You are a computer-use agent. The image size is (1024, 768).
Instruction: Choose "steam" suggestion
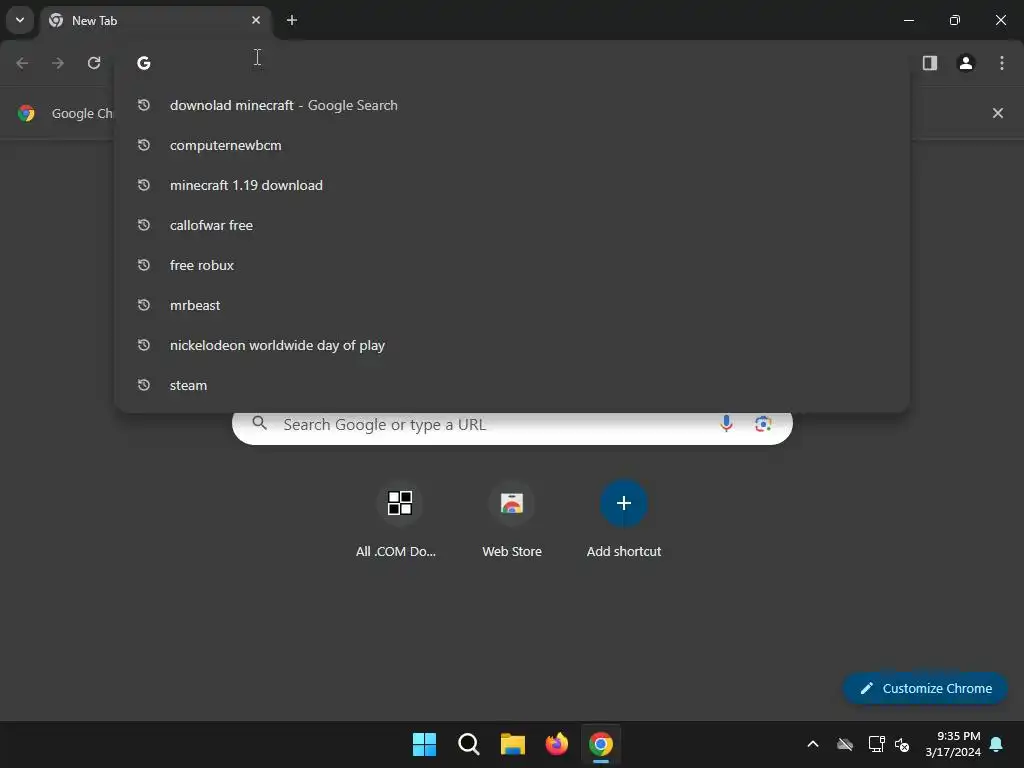coord(512,385)
